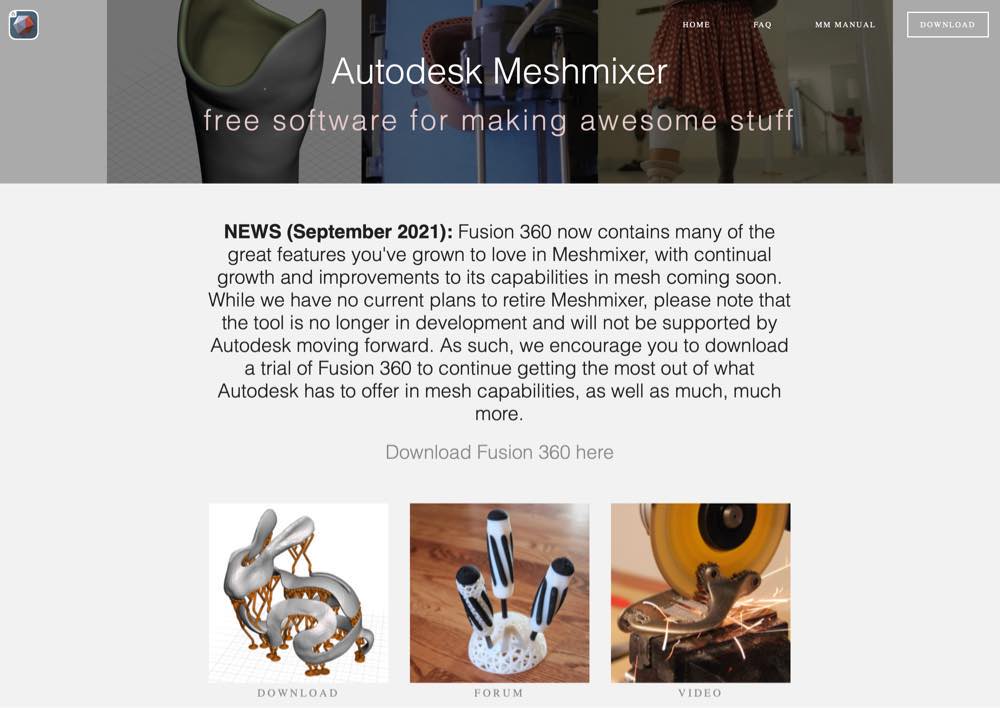Follow the Download Fusion 360 here link
Screen dimensions: 1000x708
pos(499,452)
